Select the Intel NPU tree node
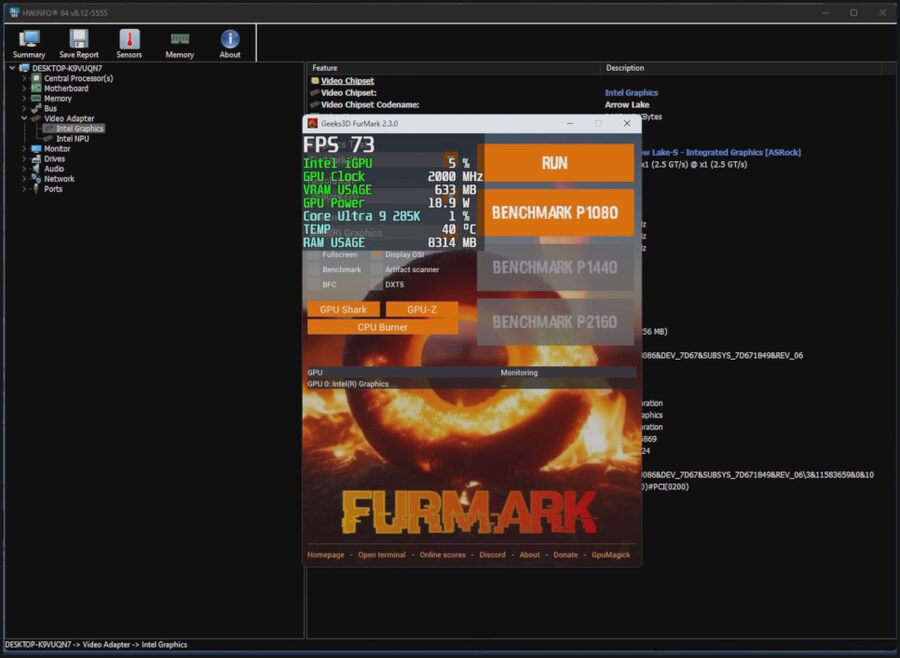This screenshot has height=658, width=900. [x=75, y=138]
